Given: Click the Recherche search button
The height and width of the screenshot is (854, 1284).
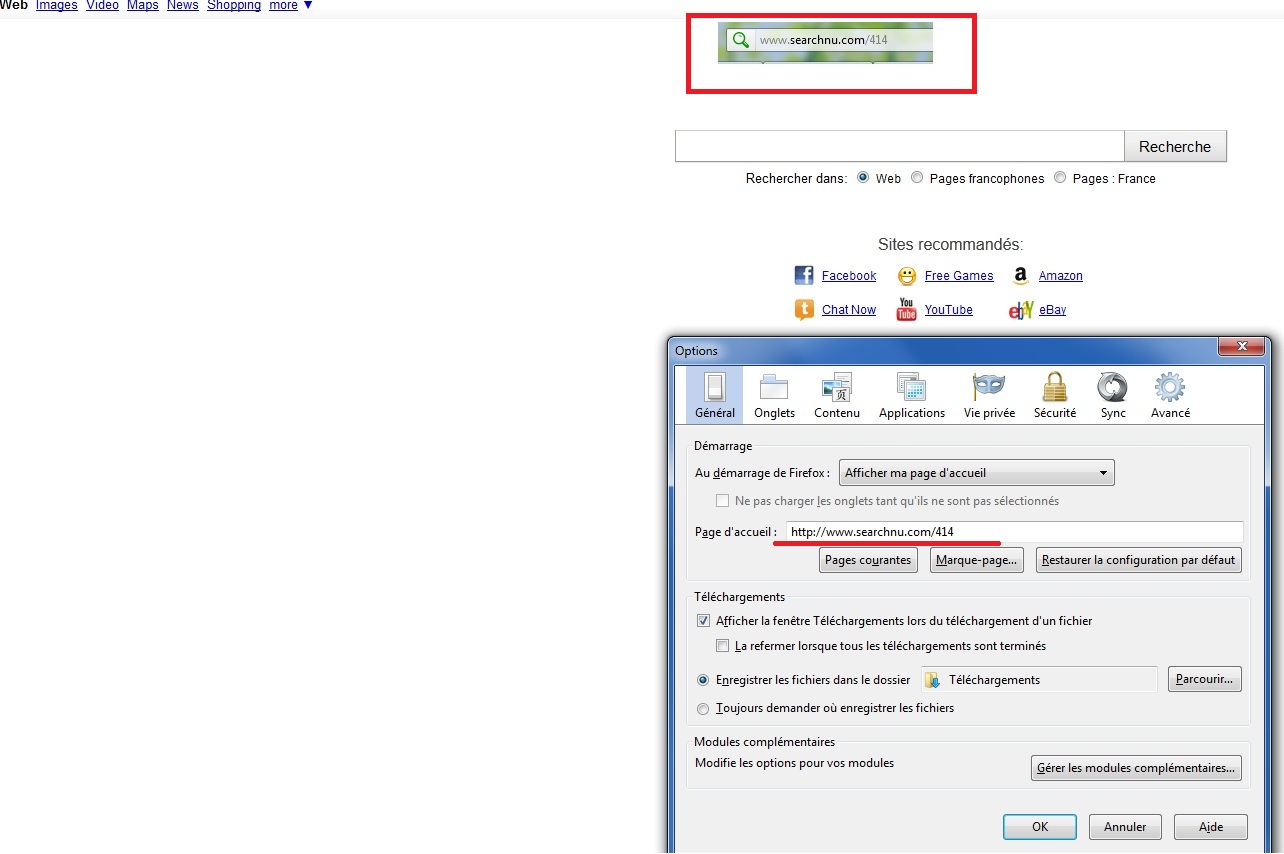Looking at the screenshot, I should click(x=1174, y=146).
